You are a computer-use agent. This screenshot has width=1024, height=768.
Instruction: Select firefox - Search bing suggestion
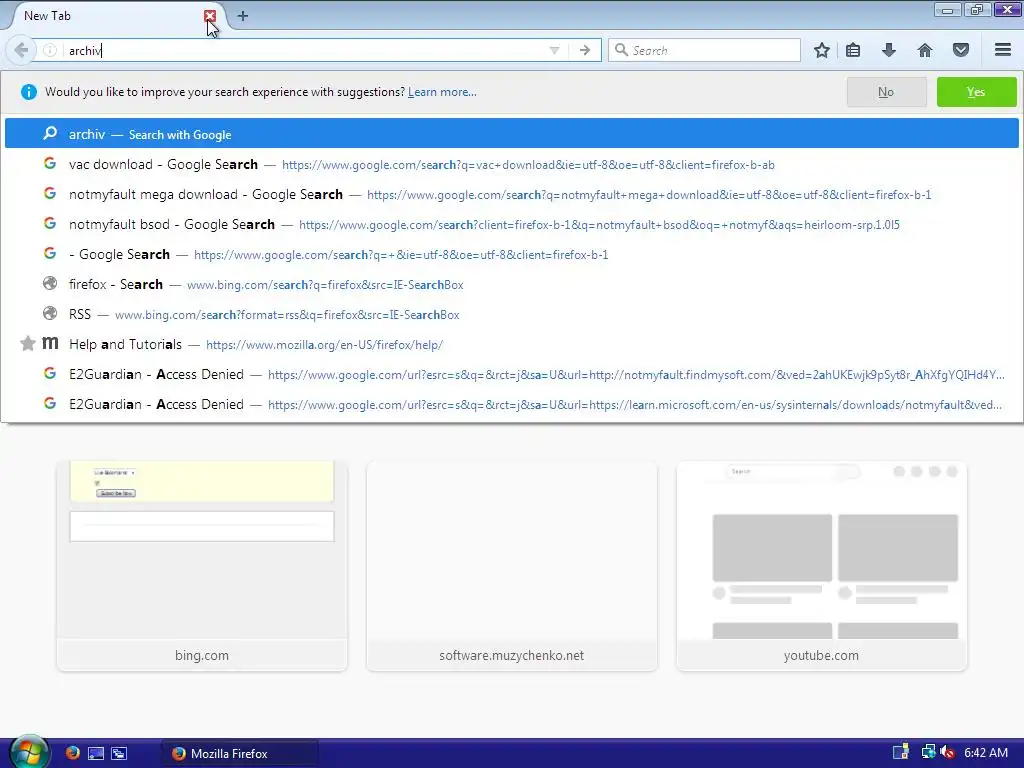coord(511,285)
